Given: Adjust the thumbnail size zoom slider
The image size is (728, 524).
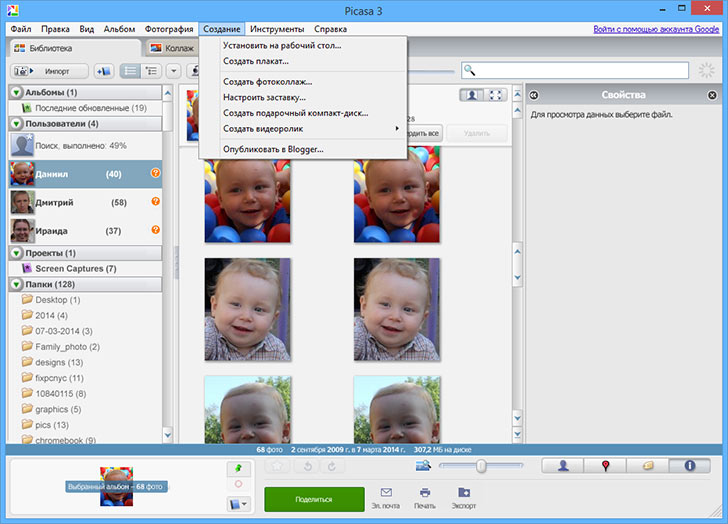Looking at the screenshot, I should coord(481,466).
